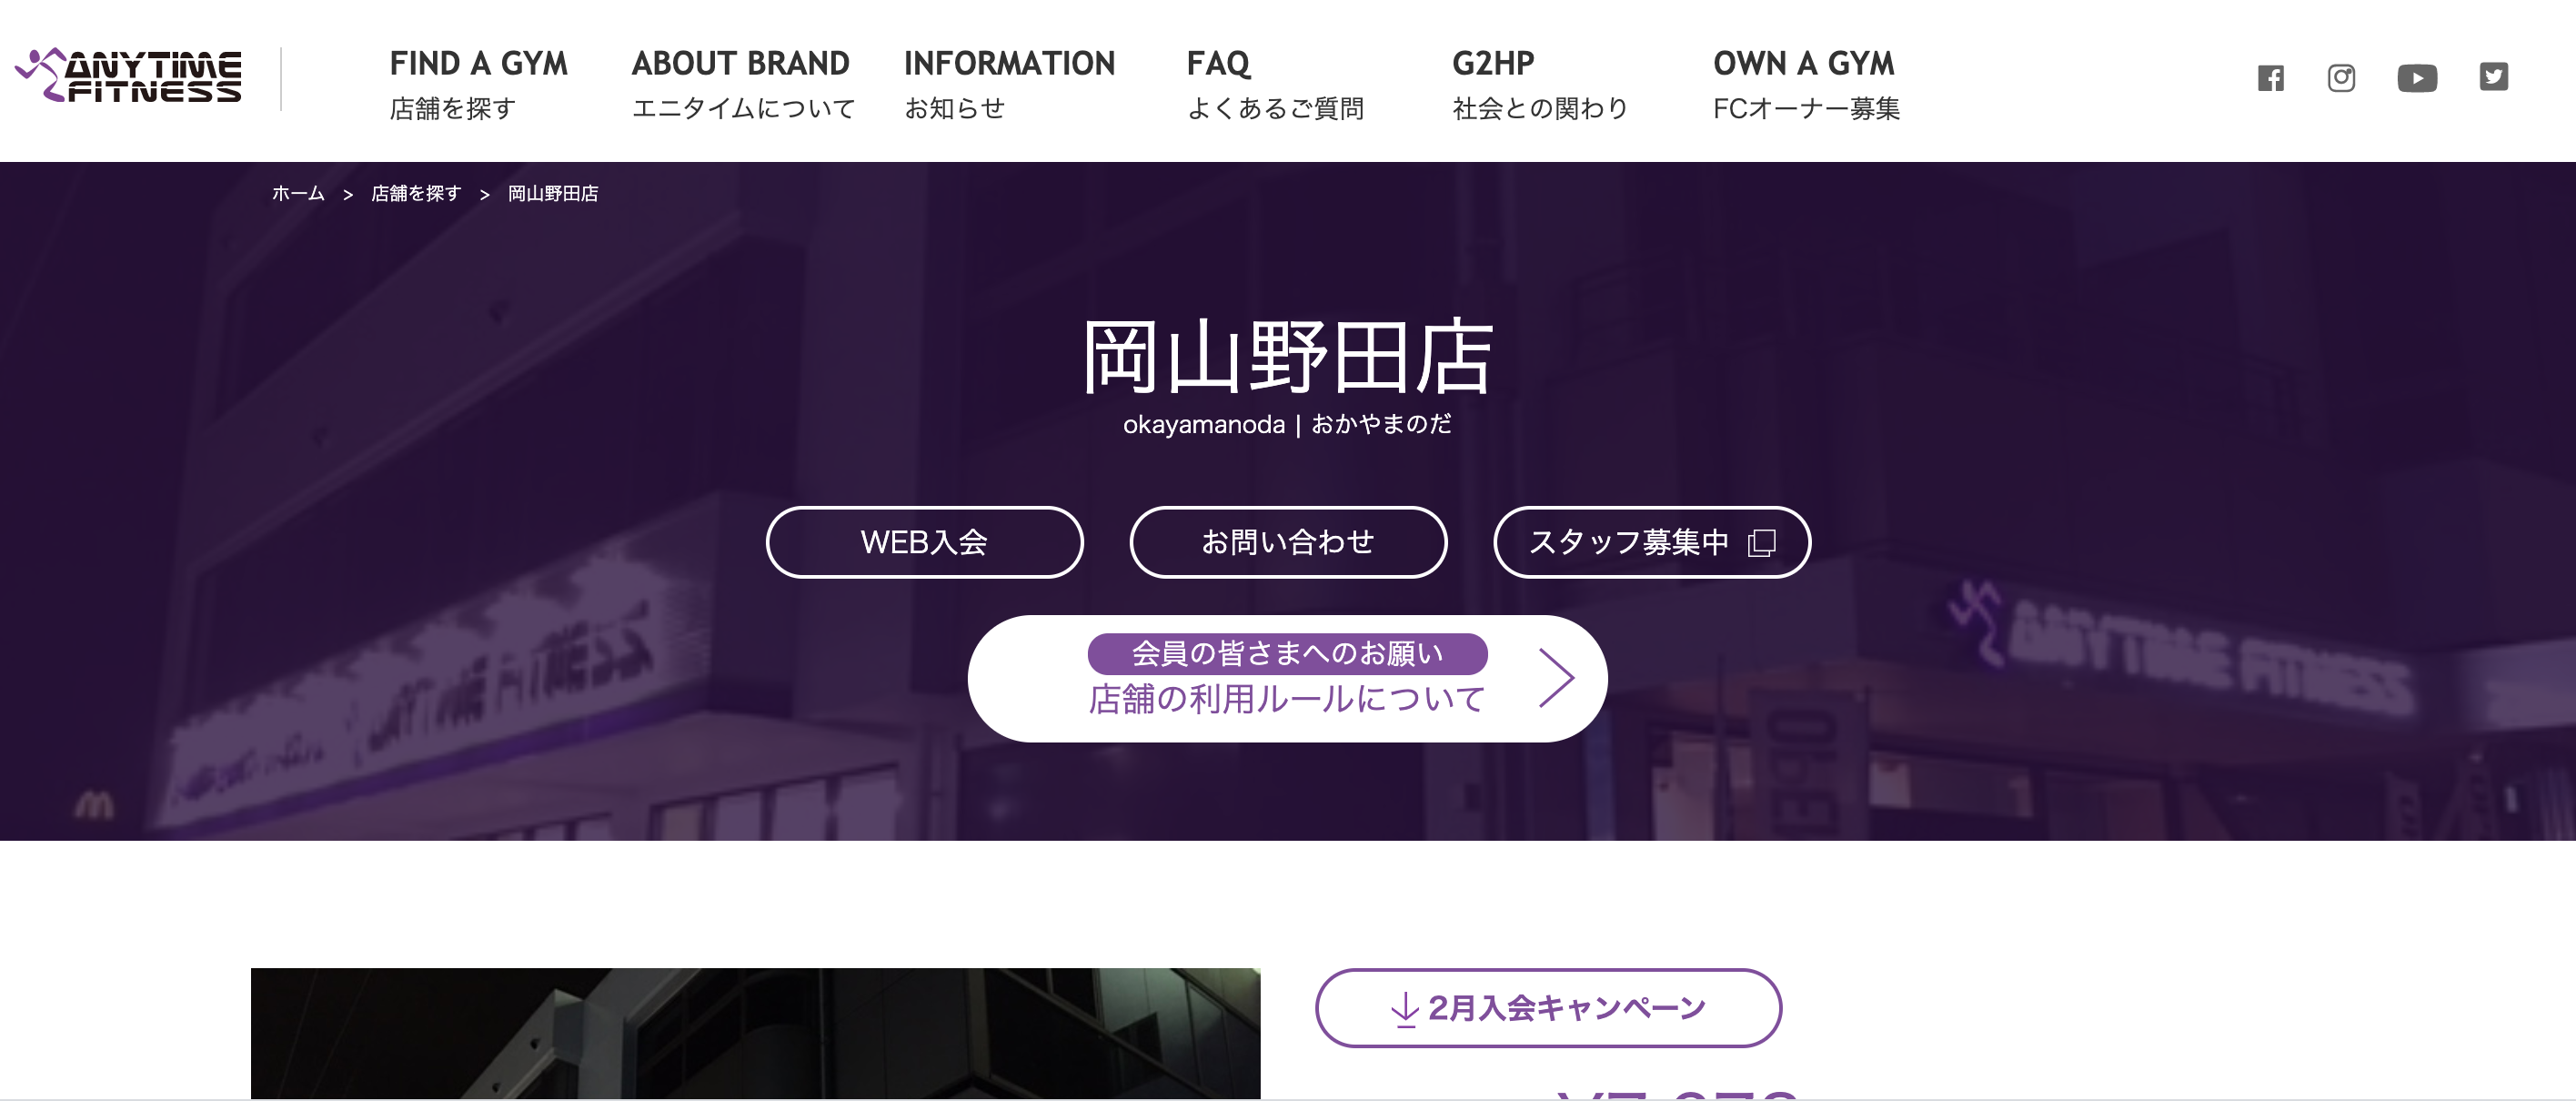
Task: Click the external link icon on スタッフ募集中
Action: (1762, 543)
